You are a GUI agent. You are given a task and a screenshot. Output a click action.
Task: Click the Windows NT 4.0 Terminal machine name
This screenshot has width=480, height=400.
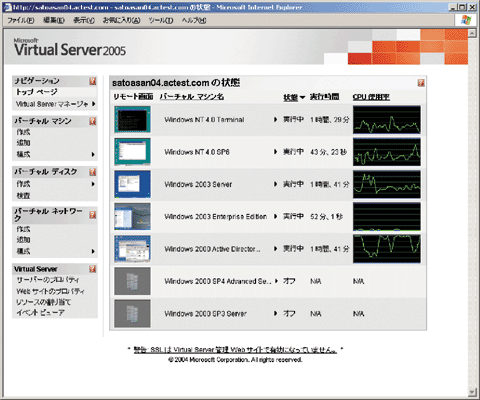click(204, 120)
